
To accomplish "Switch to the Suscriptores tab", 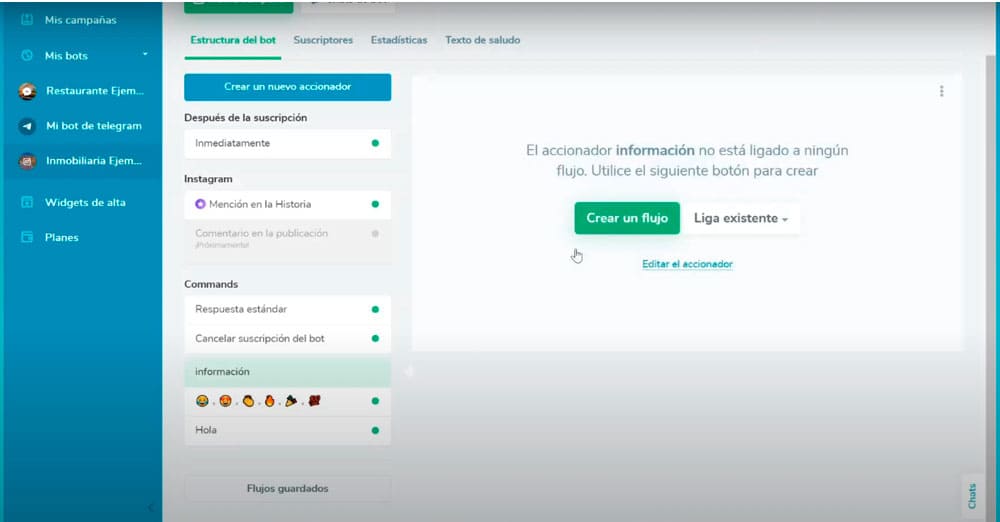I will pos(323,40).
